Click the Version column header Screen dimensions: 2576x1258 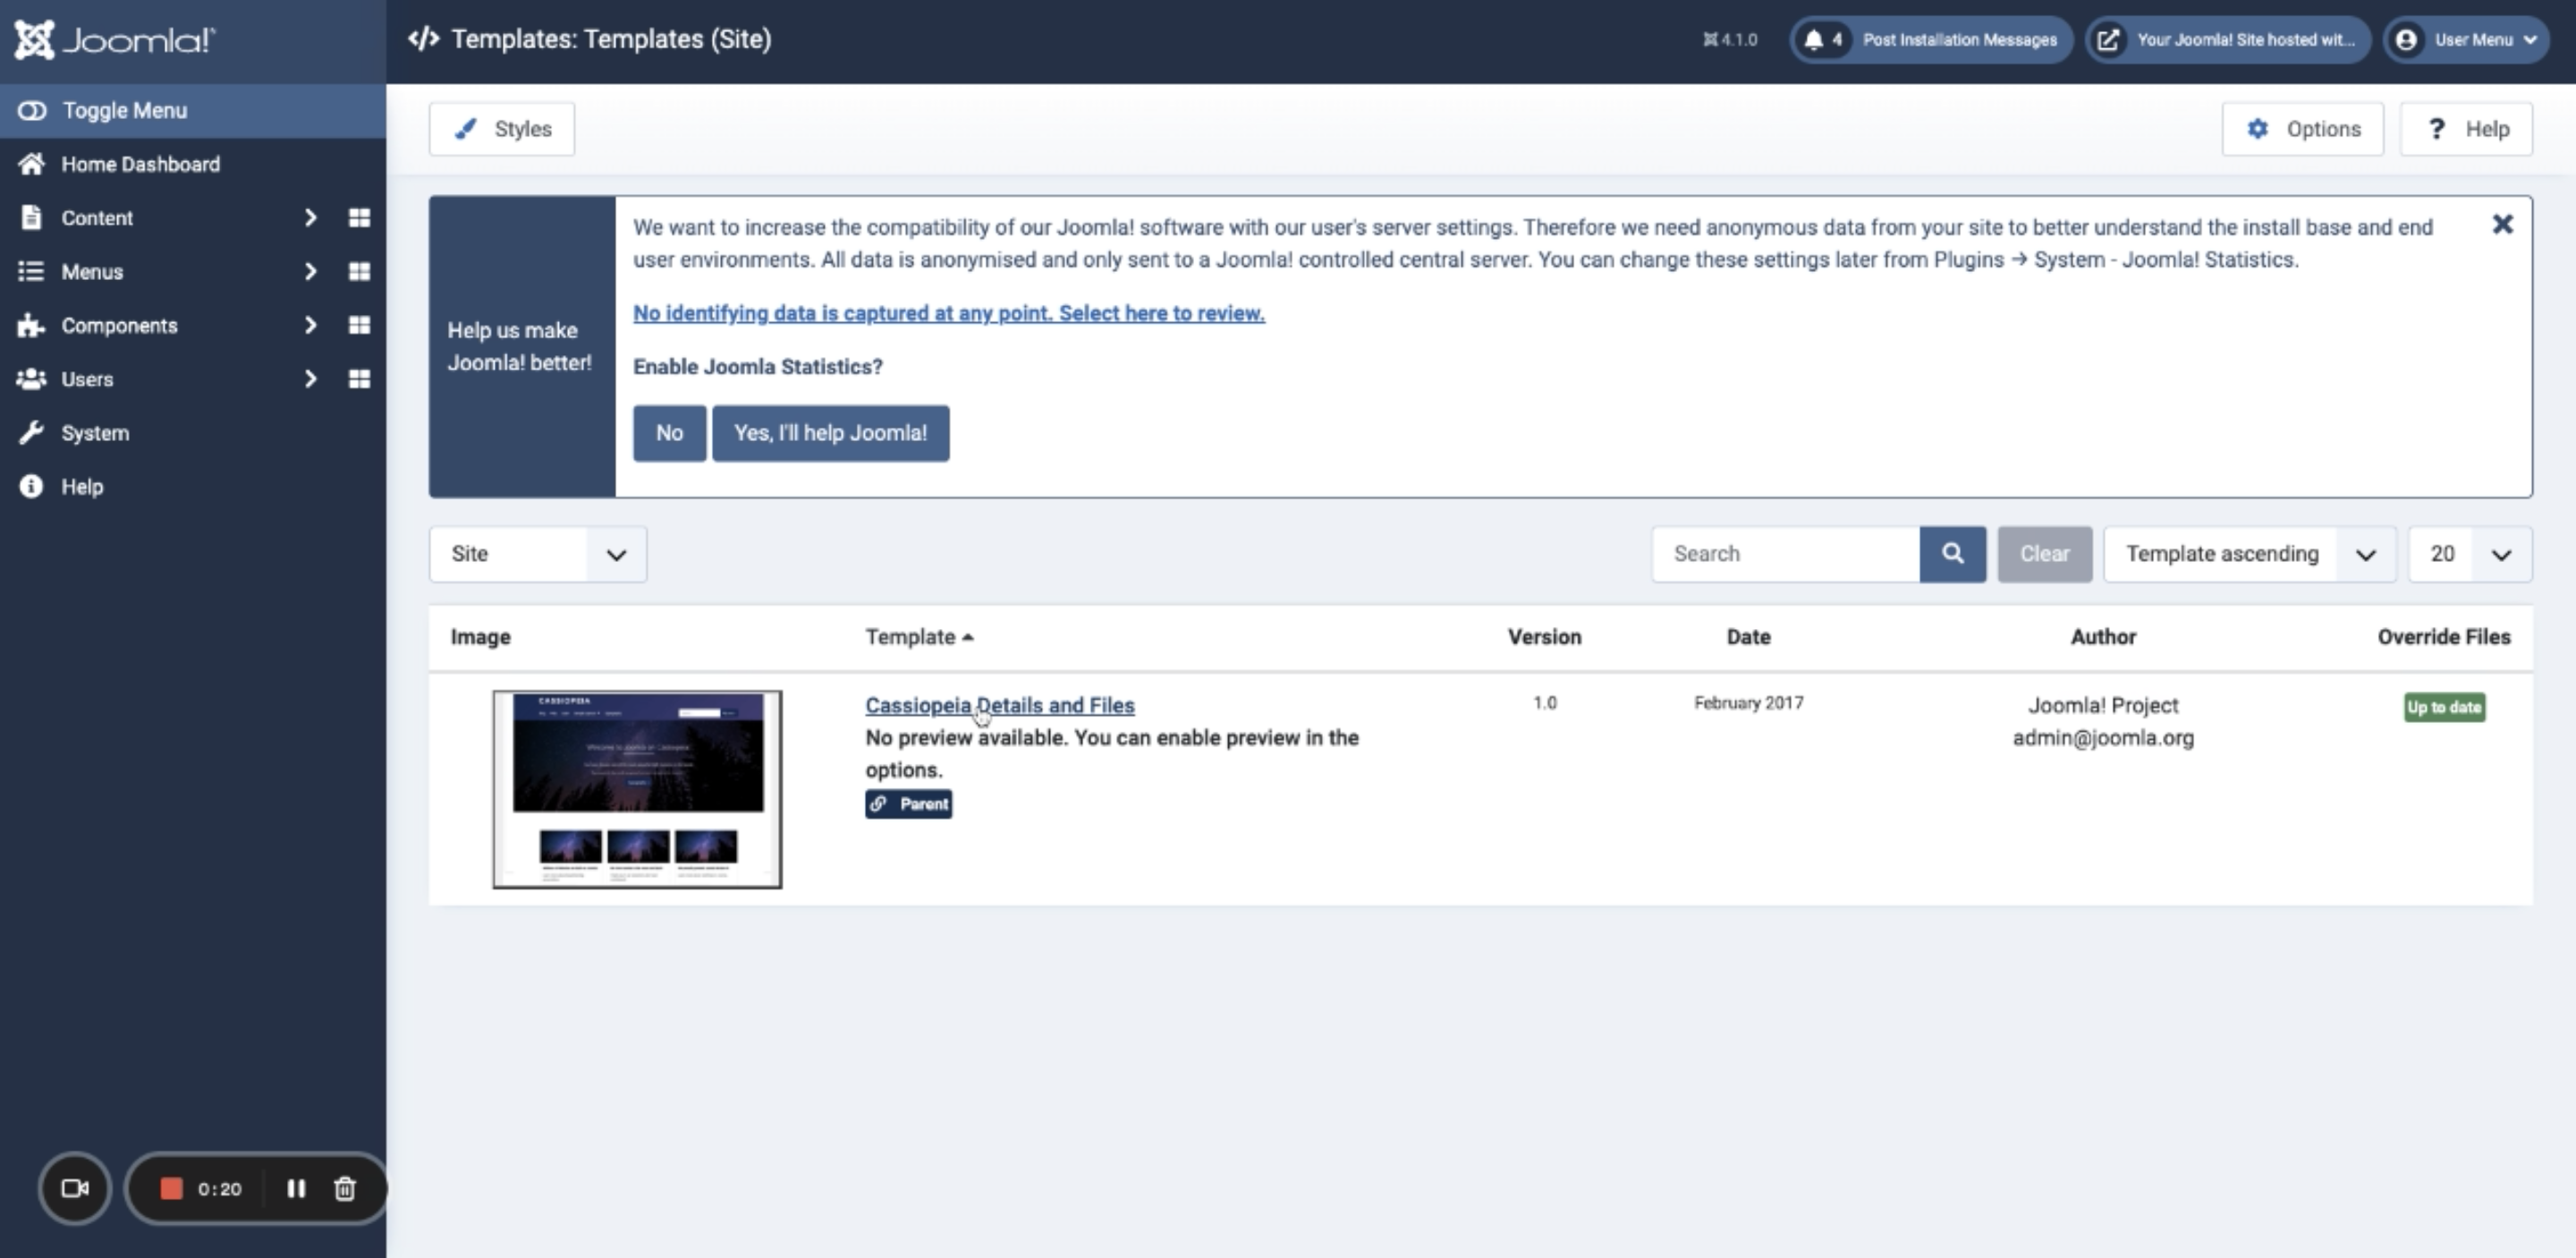1544,637
